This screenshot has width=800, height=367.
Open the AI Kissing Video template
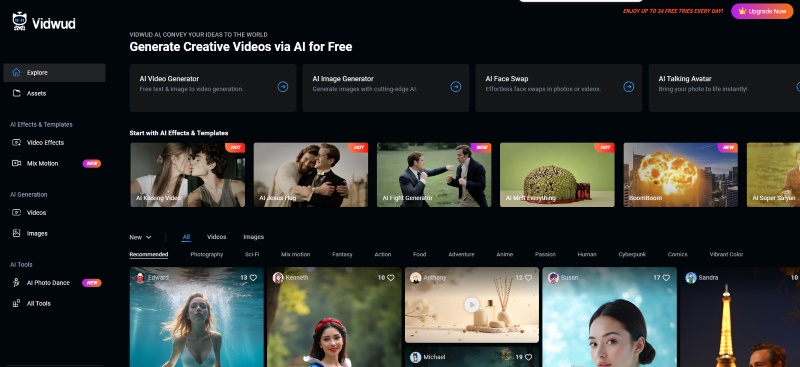(188, 175)
